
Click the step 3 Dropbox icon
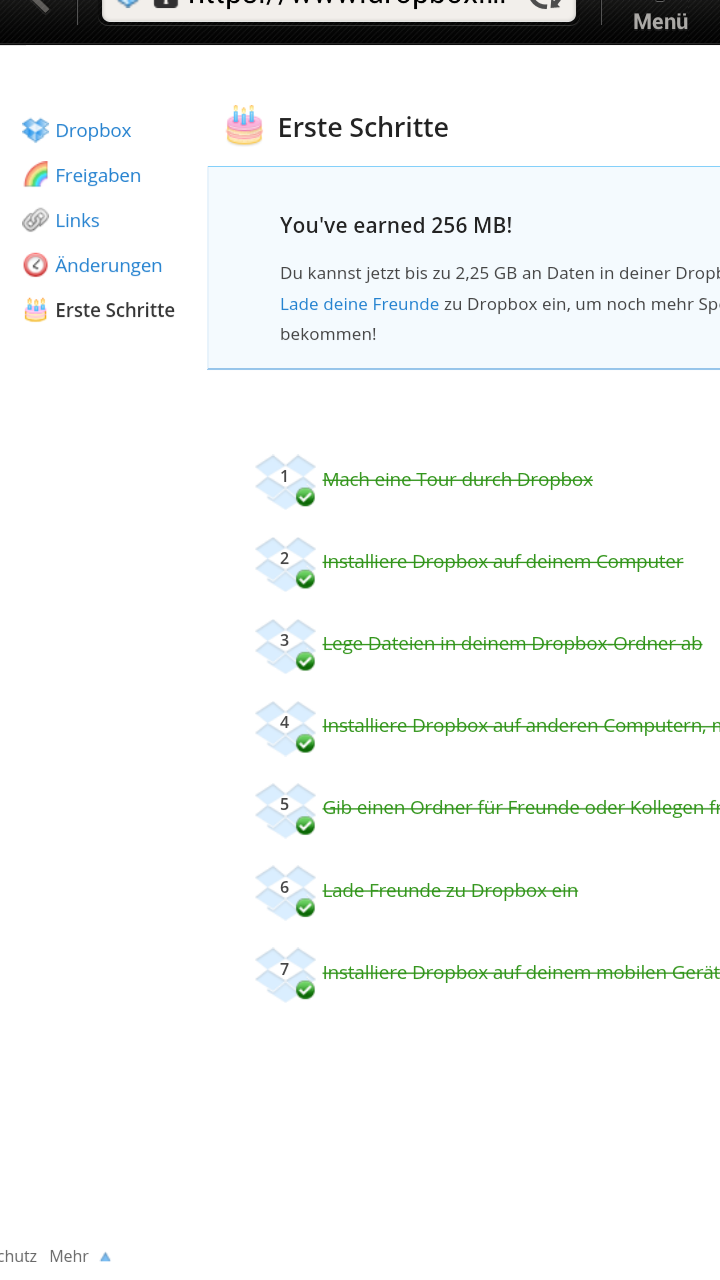[x=286, y=645]
